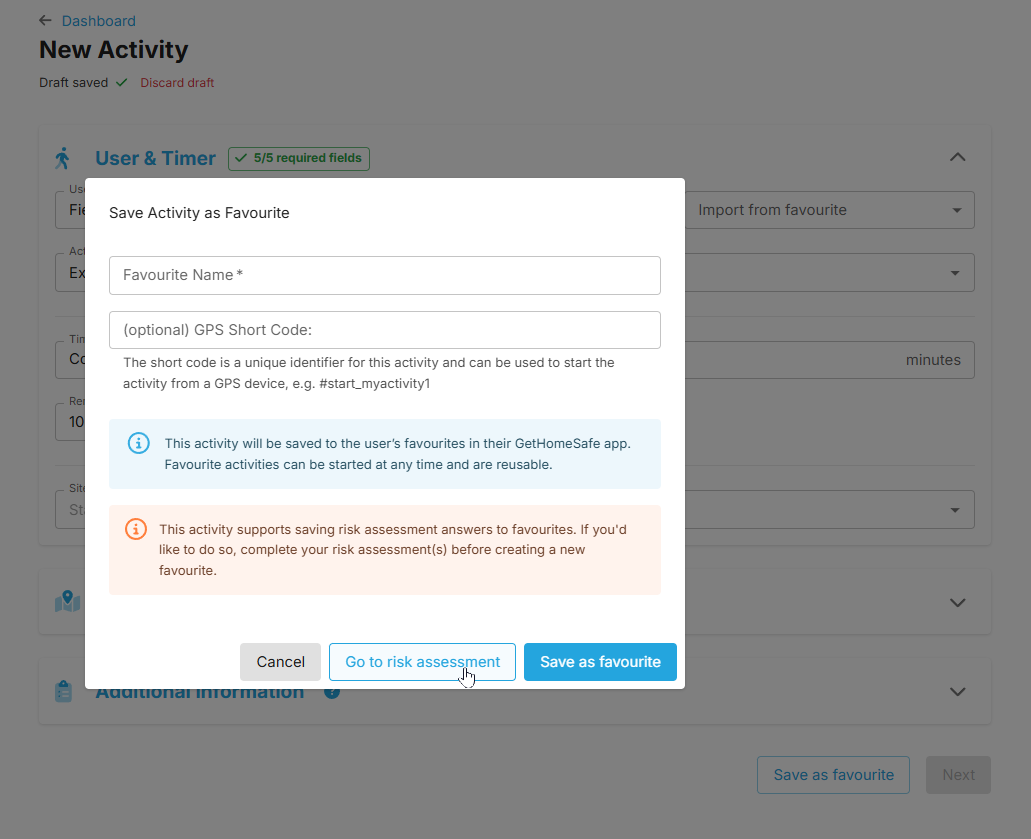Click Go to risk assessment button
This screenshot has width=1031, height=839.
(x=422, y=662)
